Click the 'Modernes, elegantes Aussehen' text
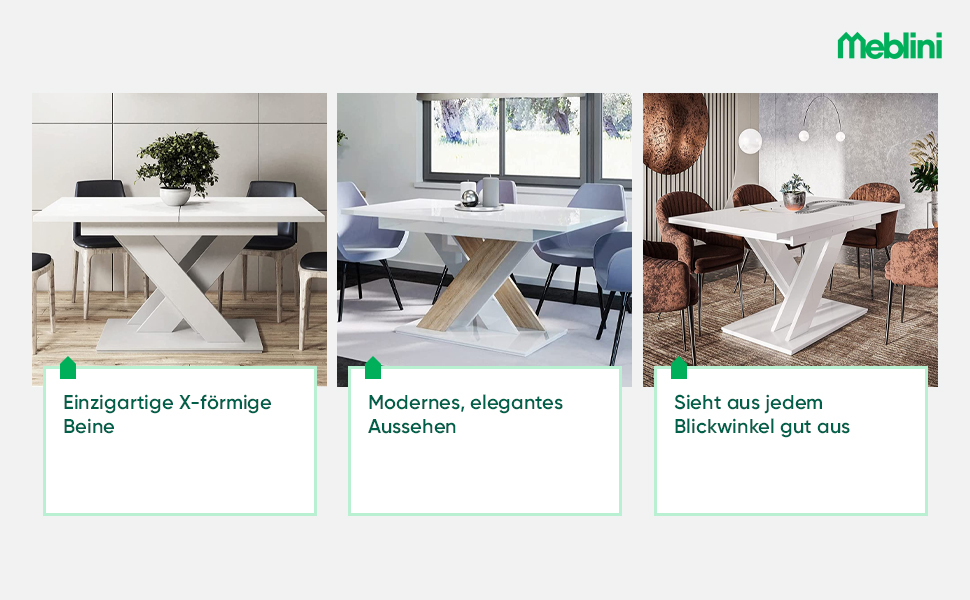The image size is (970, 600). [465, 414]
